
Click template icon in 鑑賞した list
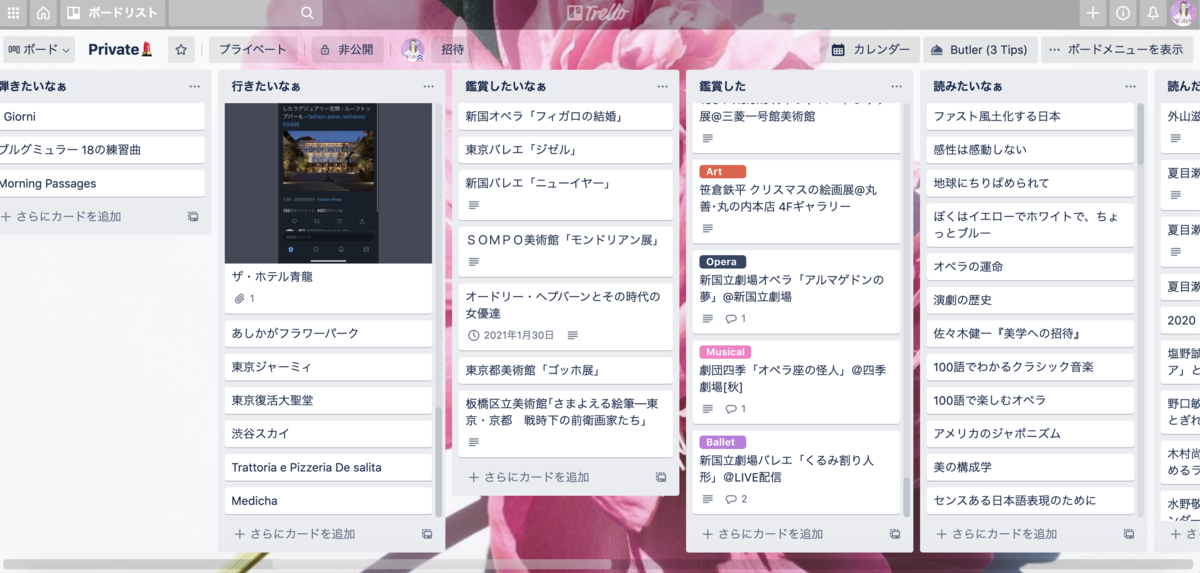click(895, 534)
